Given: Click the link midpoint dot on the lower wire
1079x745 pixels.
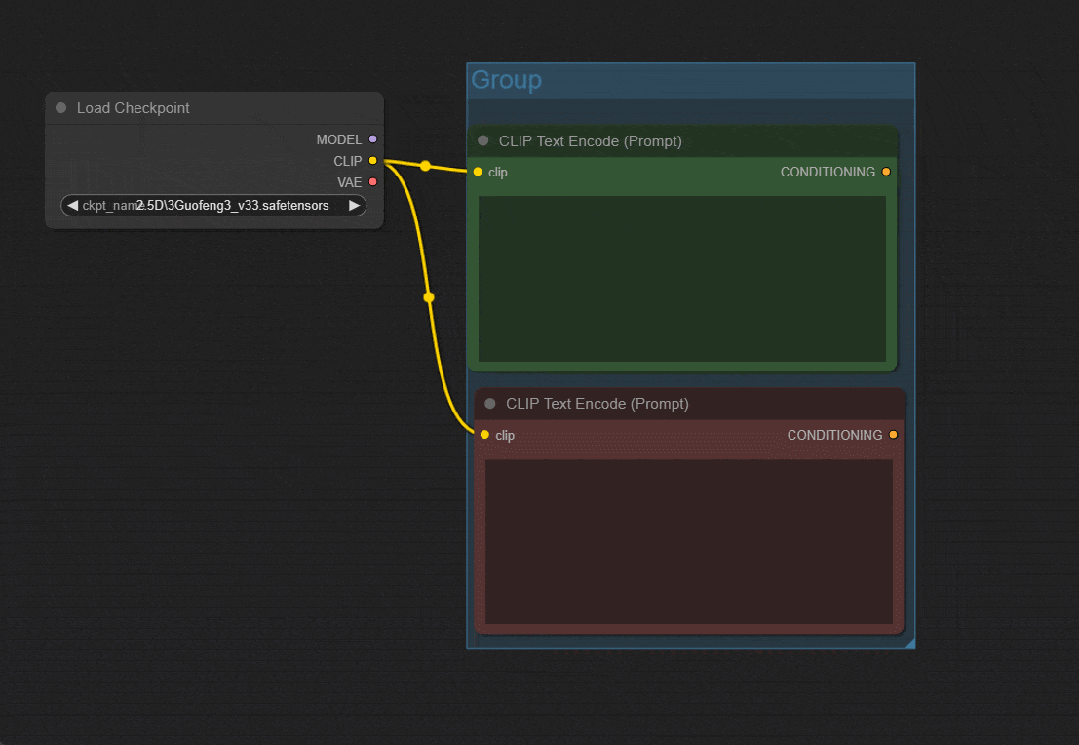Looking at the screenshot, I should point(429,297).
